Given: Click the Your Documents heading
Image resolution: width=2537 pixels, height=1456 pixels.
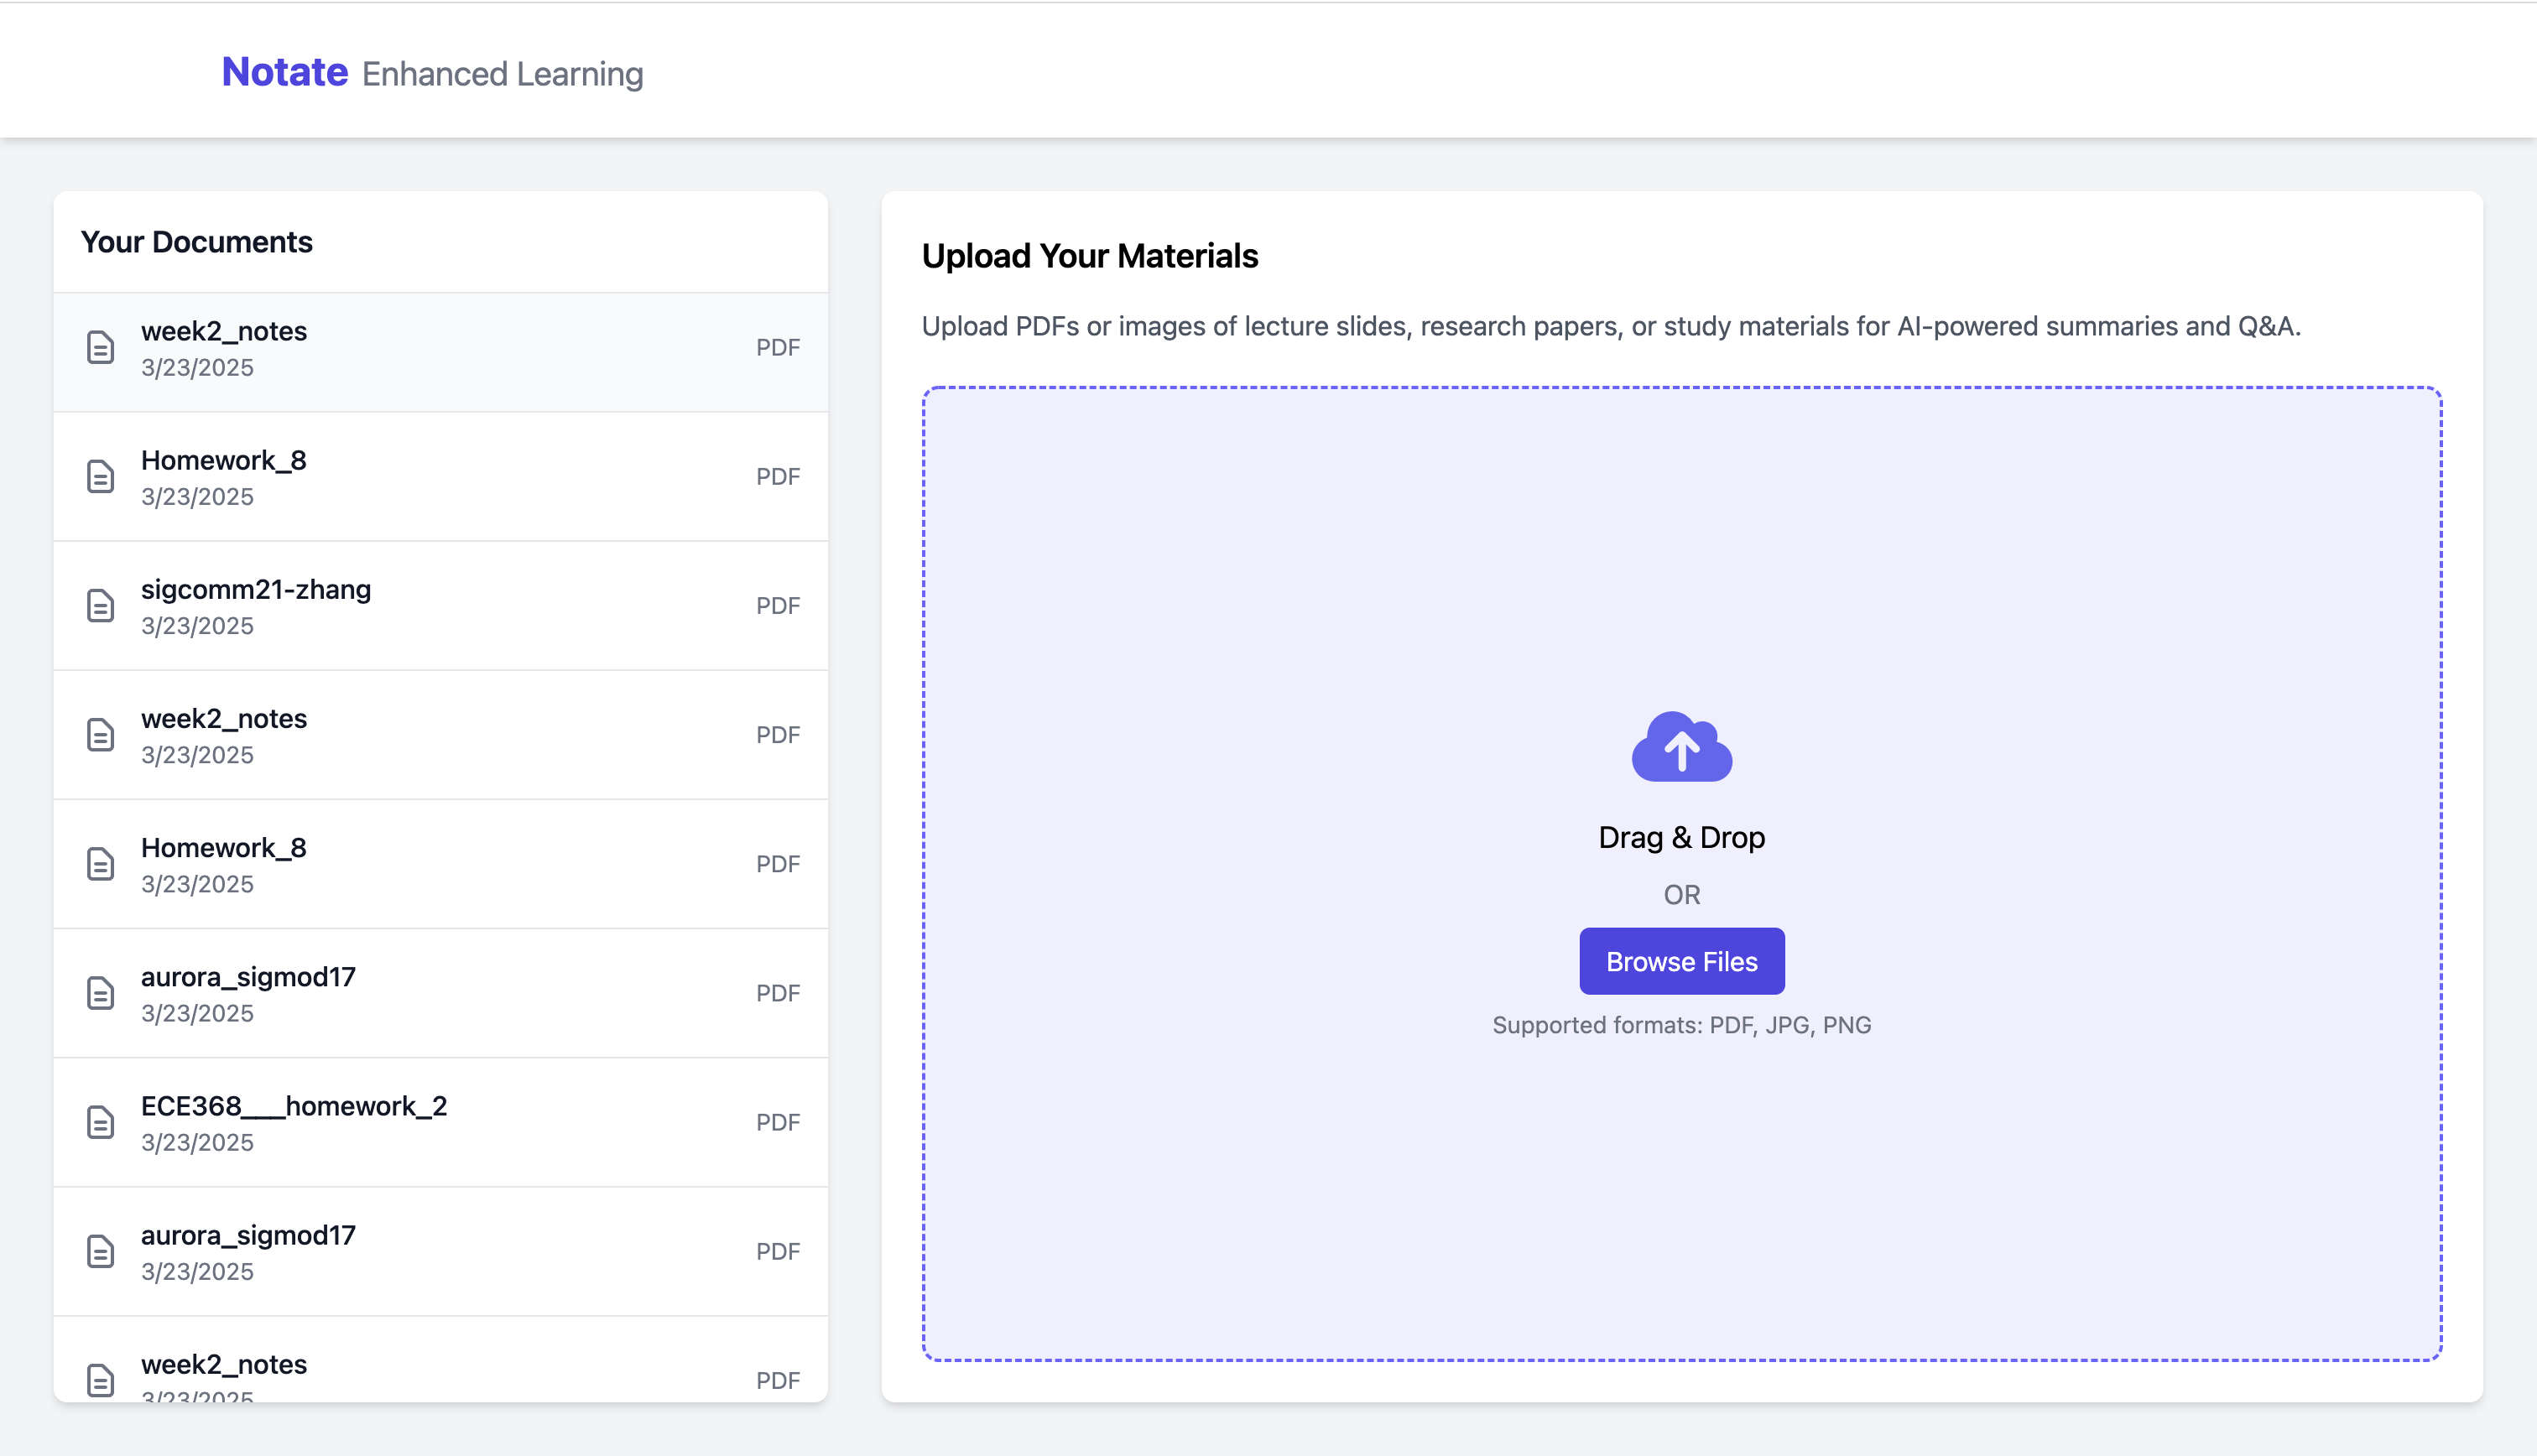Looking at the screenshot, I should pos(197,242).
